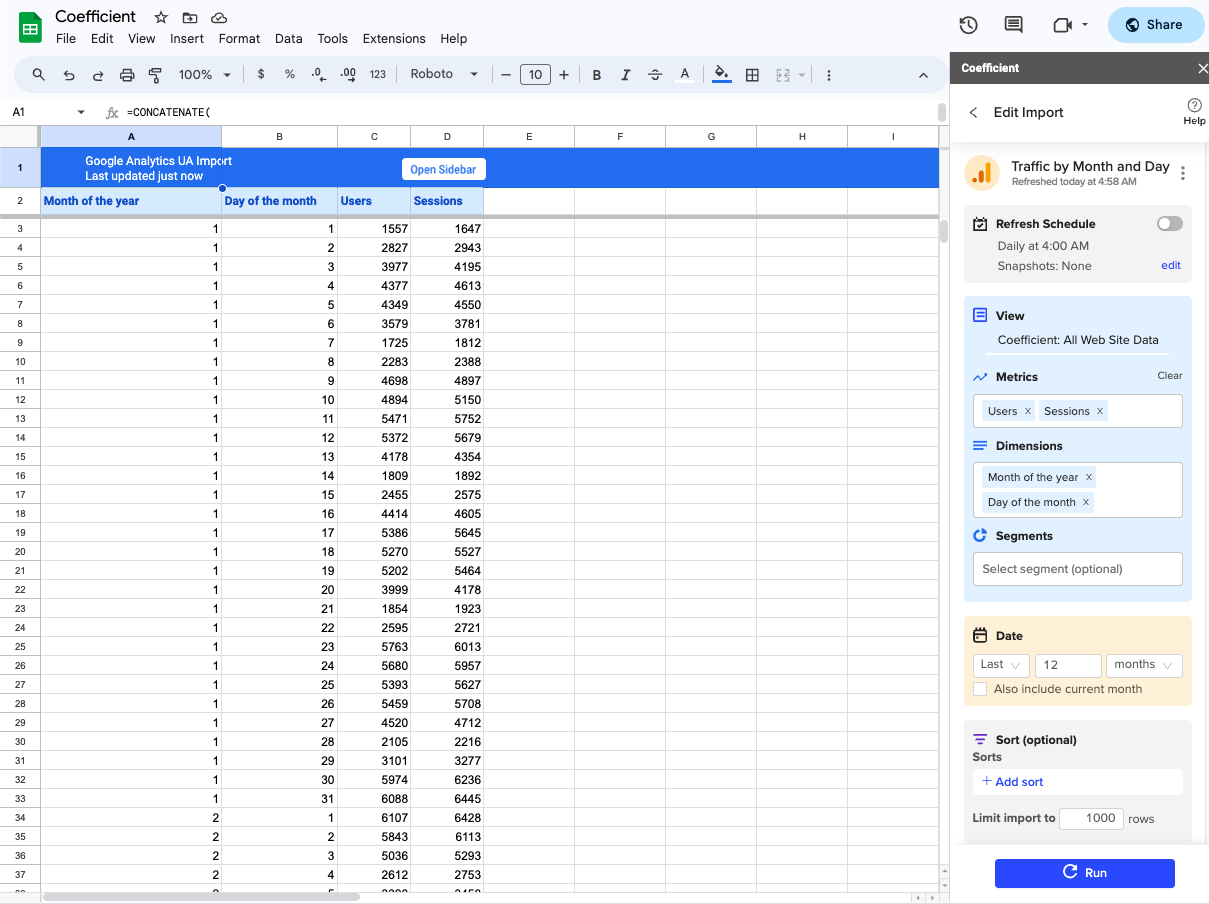This screenshot has width=1209, height=904.
Task: Close the Coefficient sidebar
Action: 1202,68
